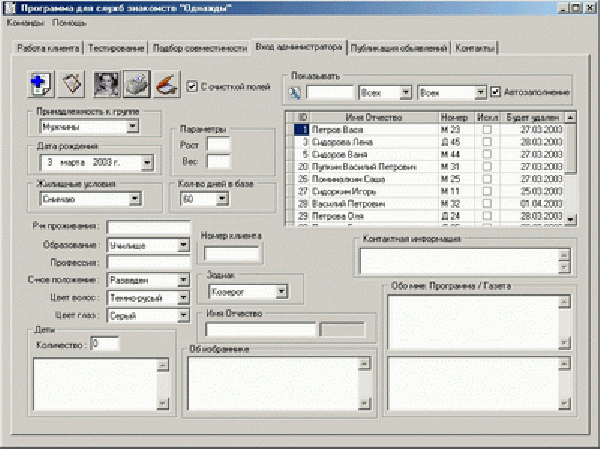
Task: Open the Зодиак dropdown Козерог
Action: [281, 292]
